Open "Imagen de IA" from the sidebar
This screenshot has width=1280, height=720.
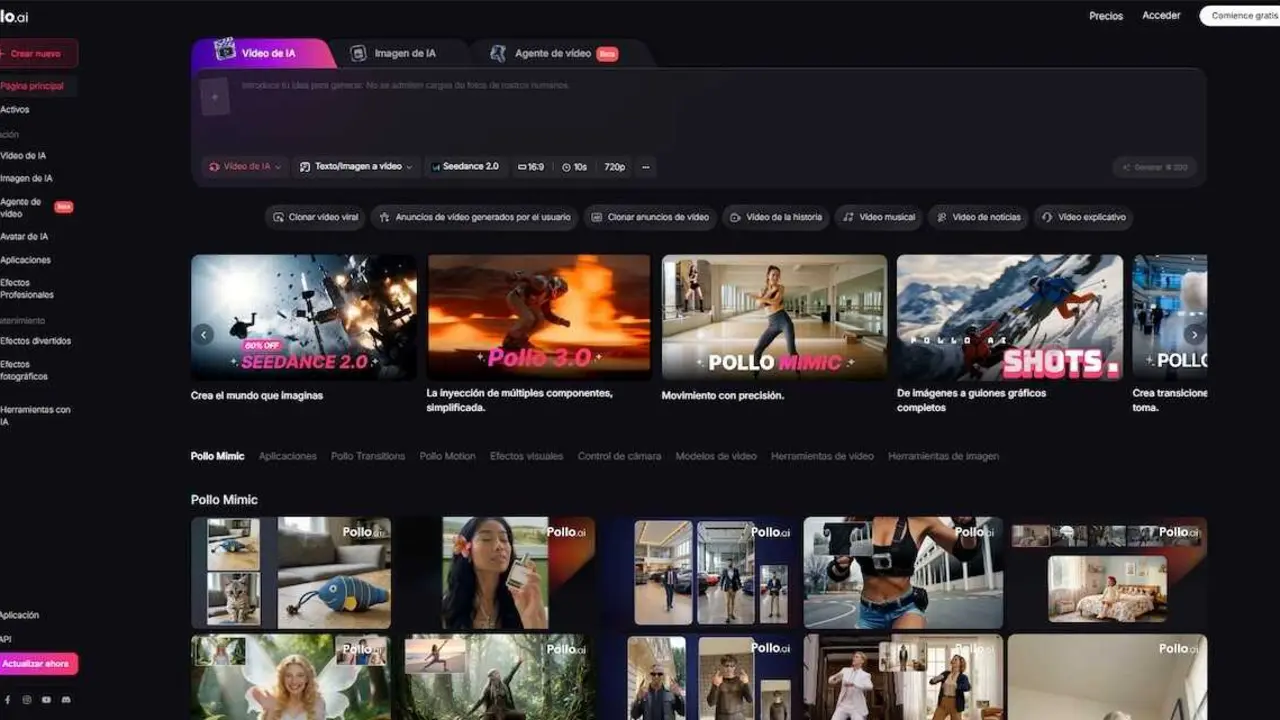26,178
